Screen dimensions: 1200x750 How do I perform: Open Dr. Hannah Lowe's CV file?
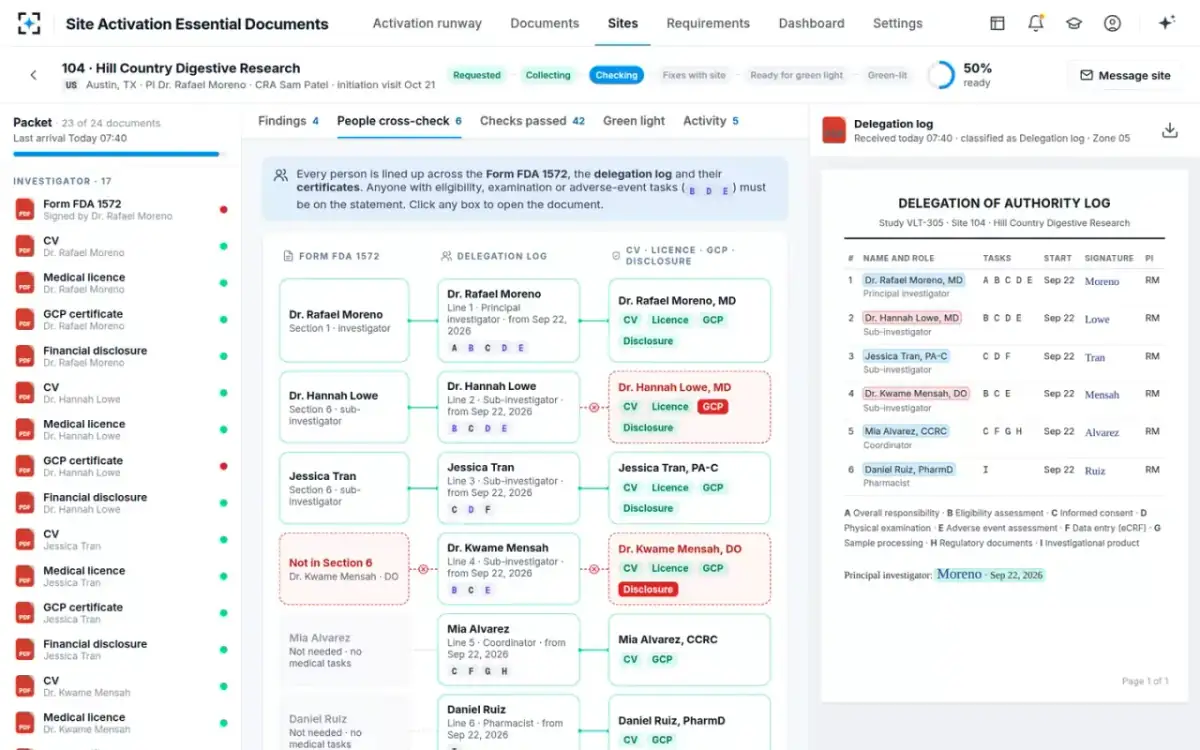point(120,393)
